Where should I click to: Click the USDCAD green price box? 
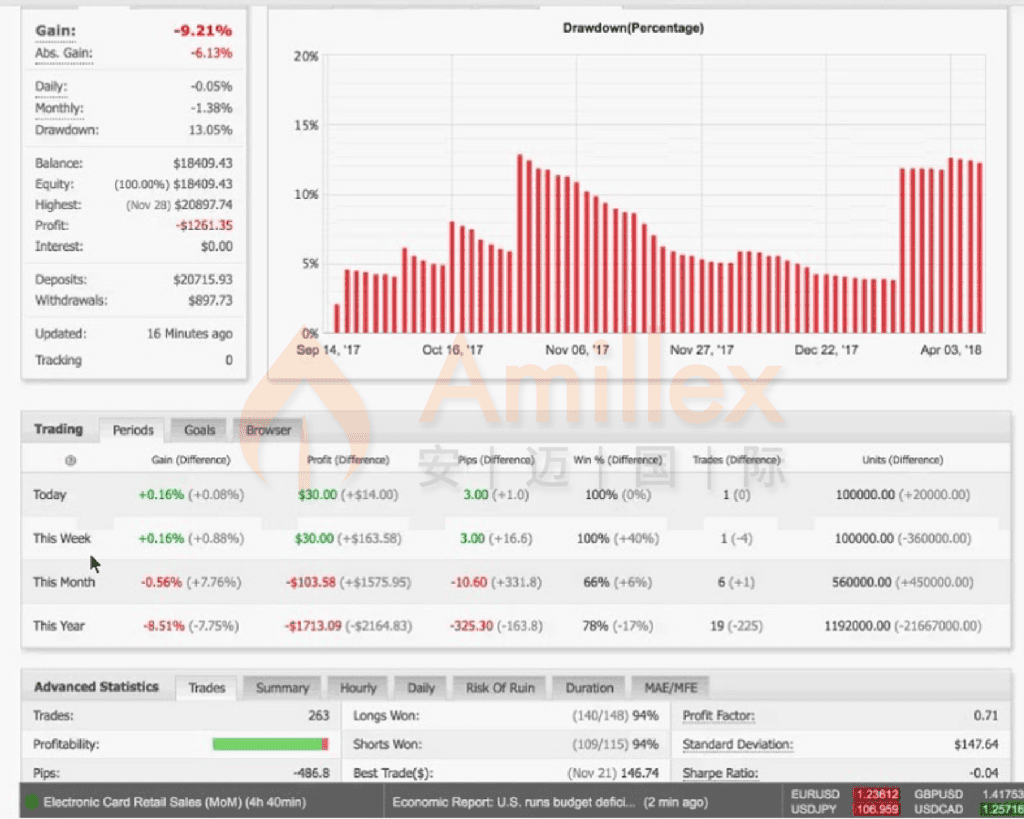[1001, 809]
